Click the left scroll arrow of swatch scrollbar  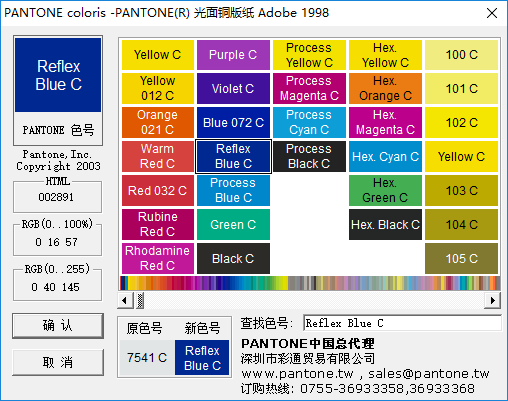click(125, 301)
